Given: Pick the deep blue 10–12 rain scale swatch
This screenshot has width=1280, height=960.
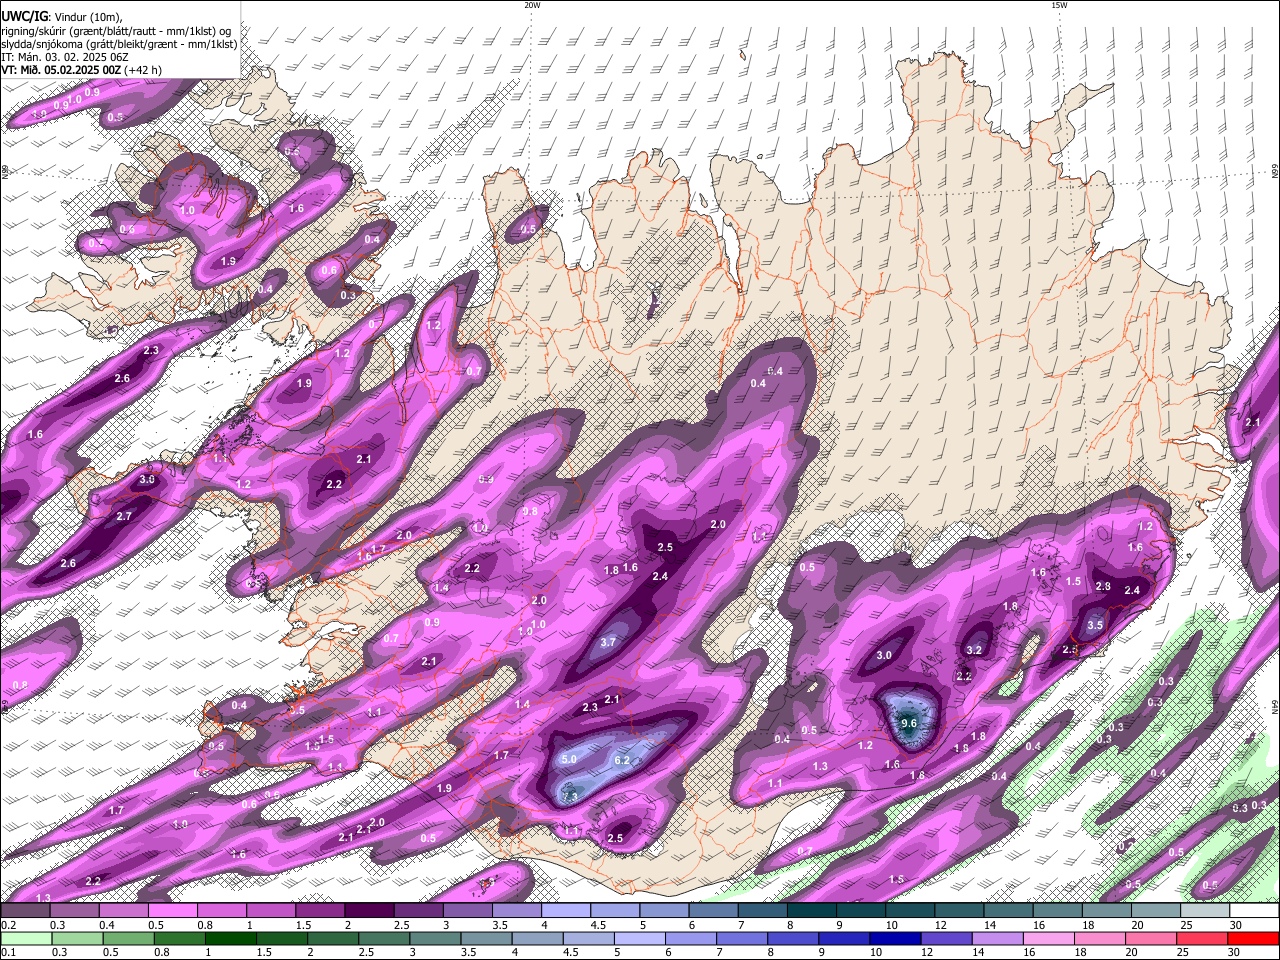Looking at the screenshot, I should 895,938.
